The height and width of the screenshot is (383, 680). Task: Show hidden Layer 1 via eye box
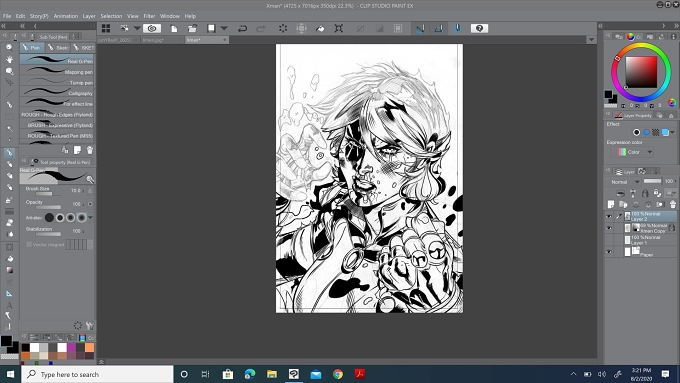tap(609, 239)
